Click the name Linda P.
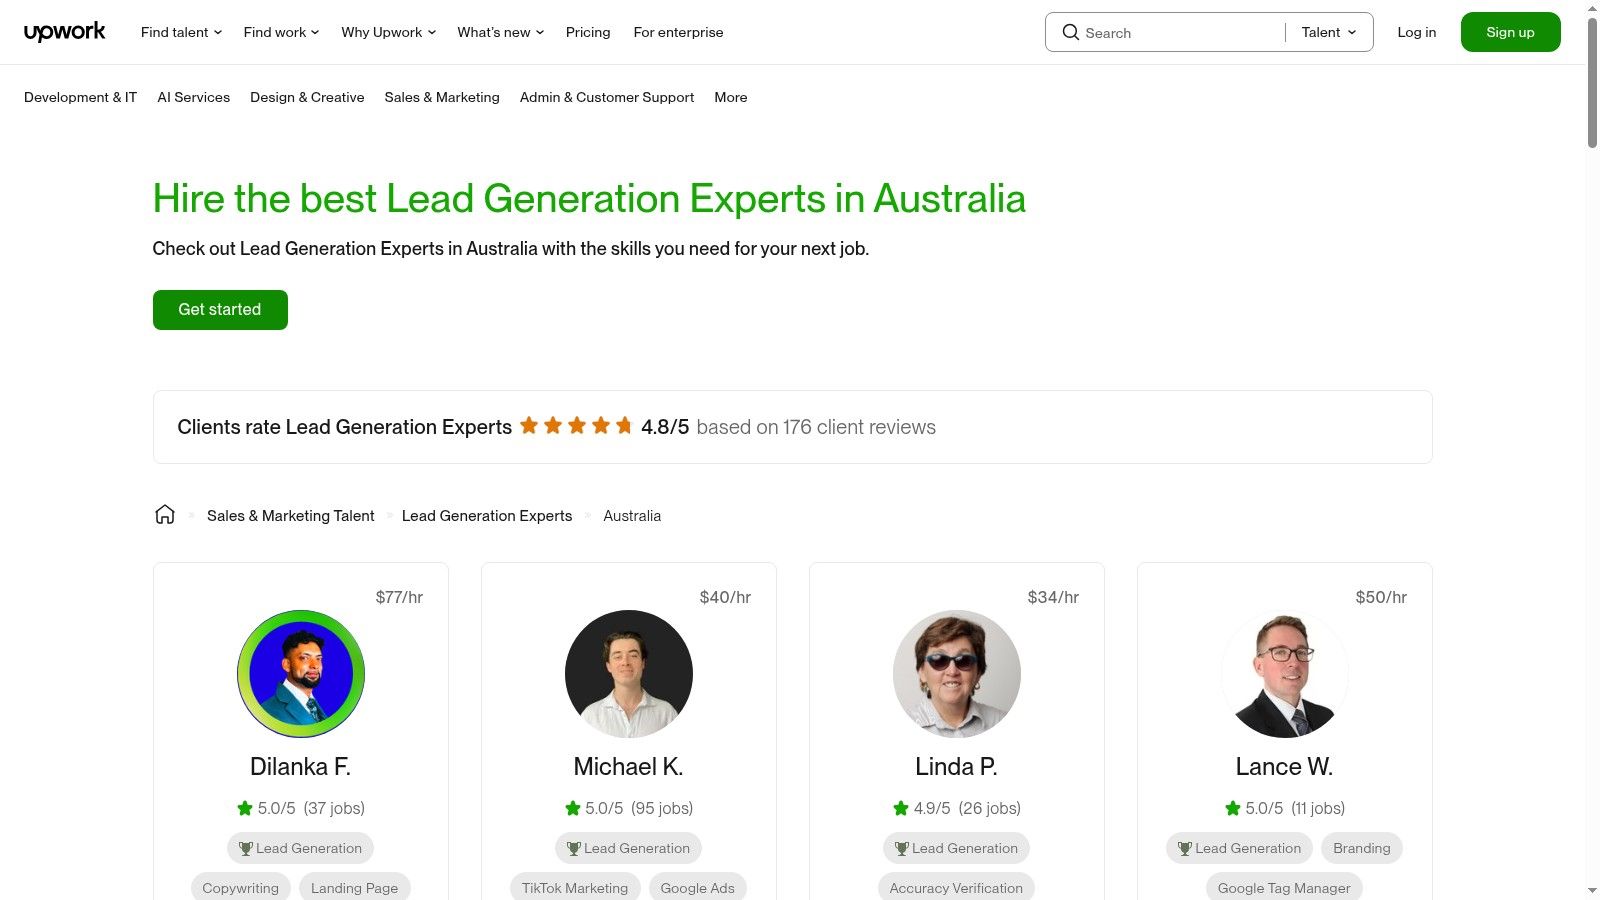 (956, 767)
